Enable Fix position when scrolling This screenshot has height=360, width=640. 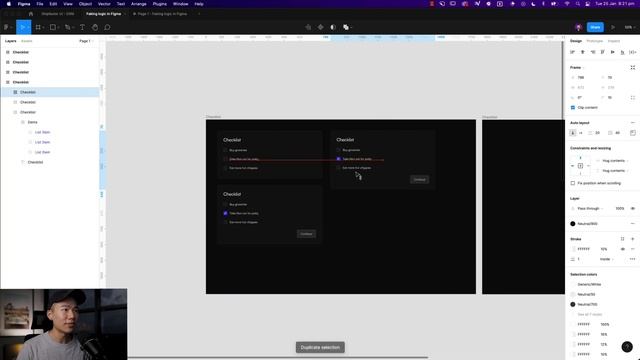click(573, 183)
